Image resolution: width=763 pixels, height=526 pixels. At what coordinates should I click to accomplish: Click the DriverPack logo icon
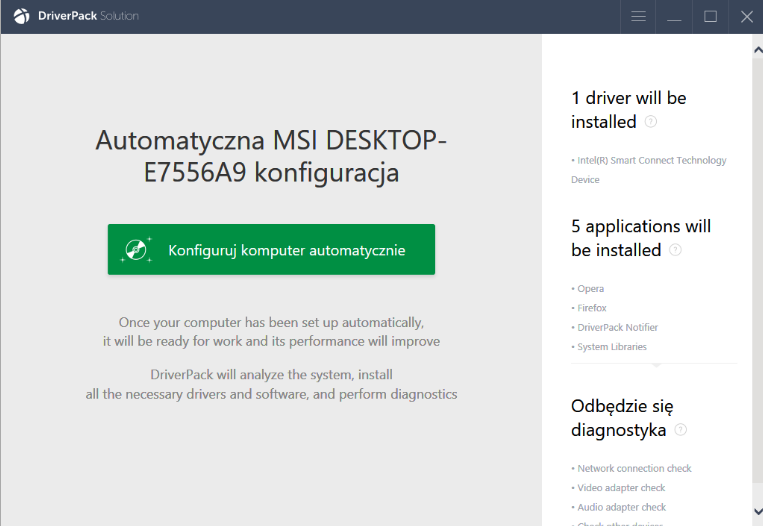coord(21,16)
